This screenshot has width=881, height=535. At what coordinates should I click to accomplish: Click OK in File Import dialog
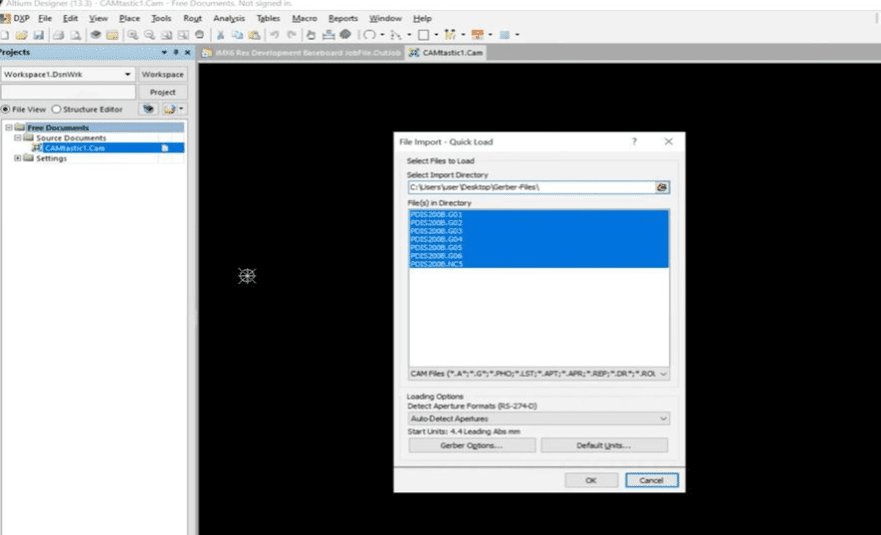591,480
